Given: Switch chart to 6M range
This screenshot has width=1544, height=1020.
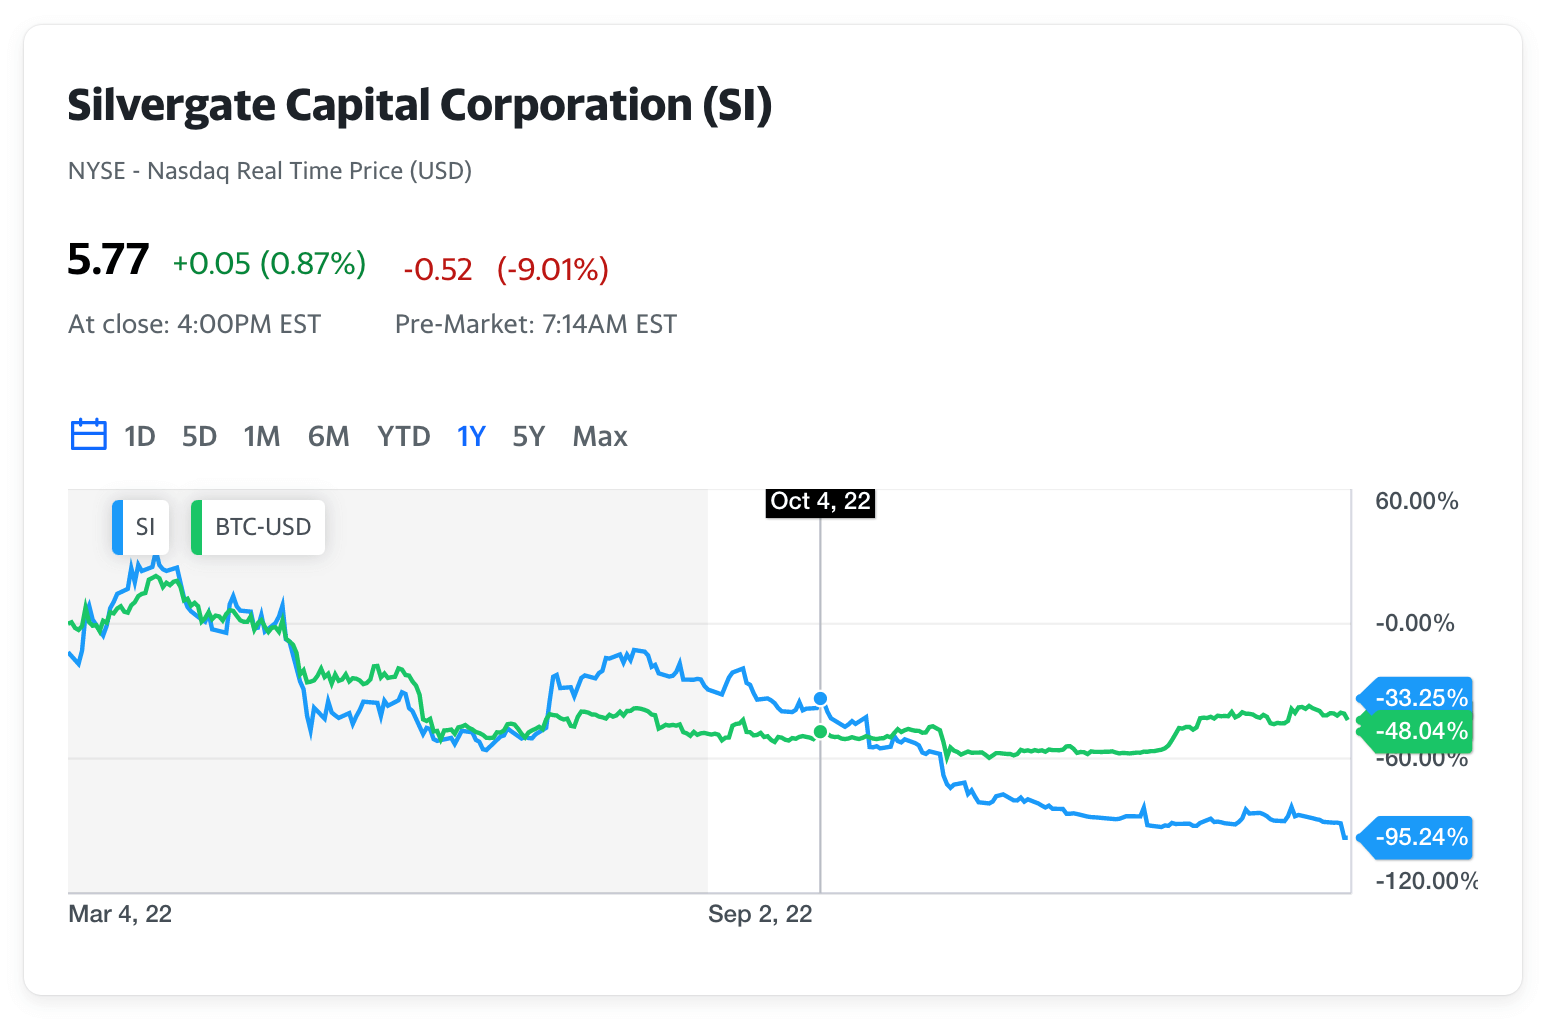Looking at the screenshot, I should pyautogui.click(x=328, y=436).
